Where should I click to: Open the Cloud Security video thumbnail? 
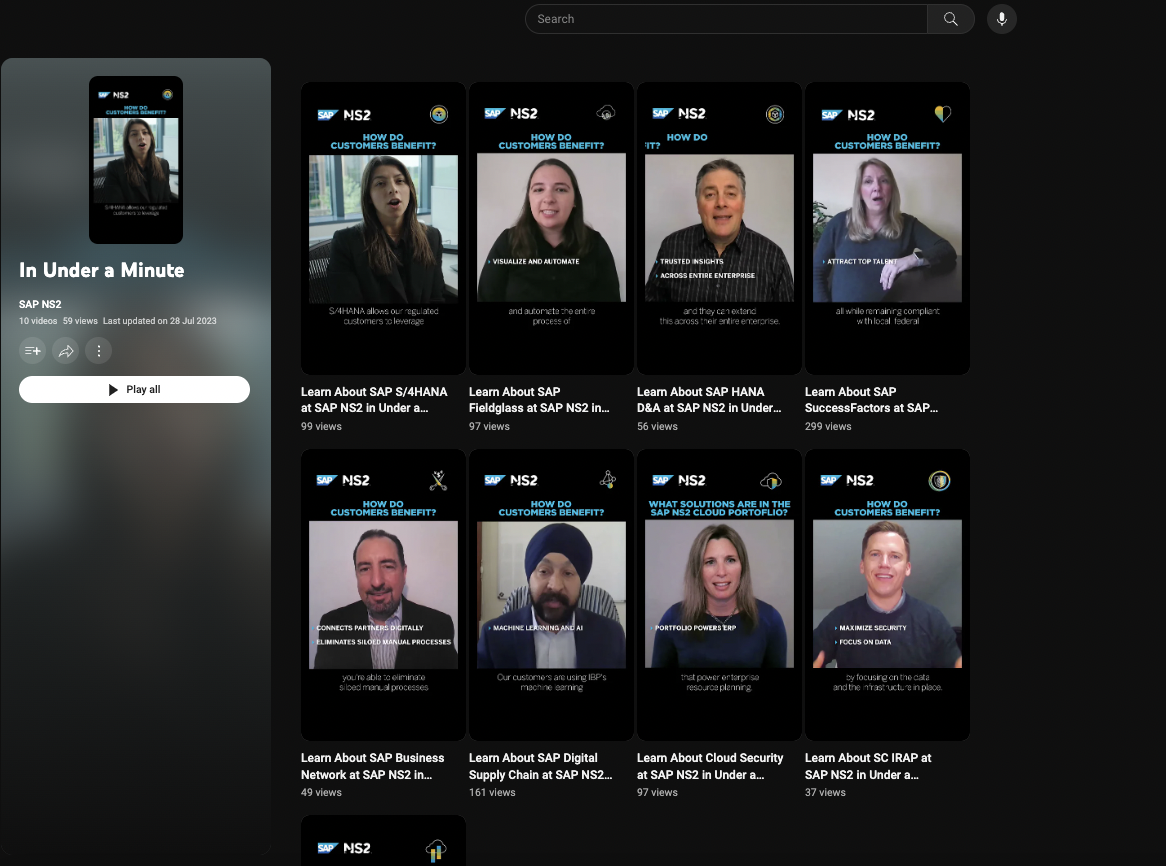[x=719, y=595]
